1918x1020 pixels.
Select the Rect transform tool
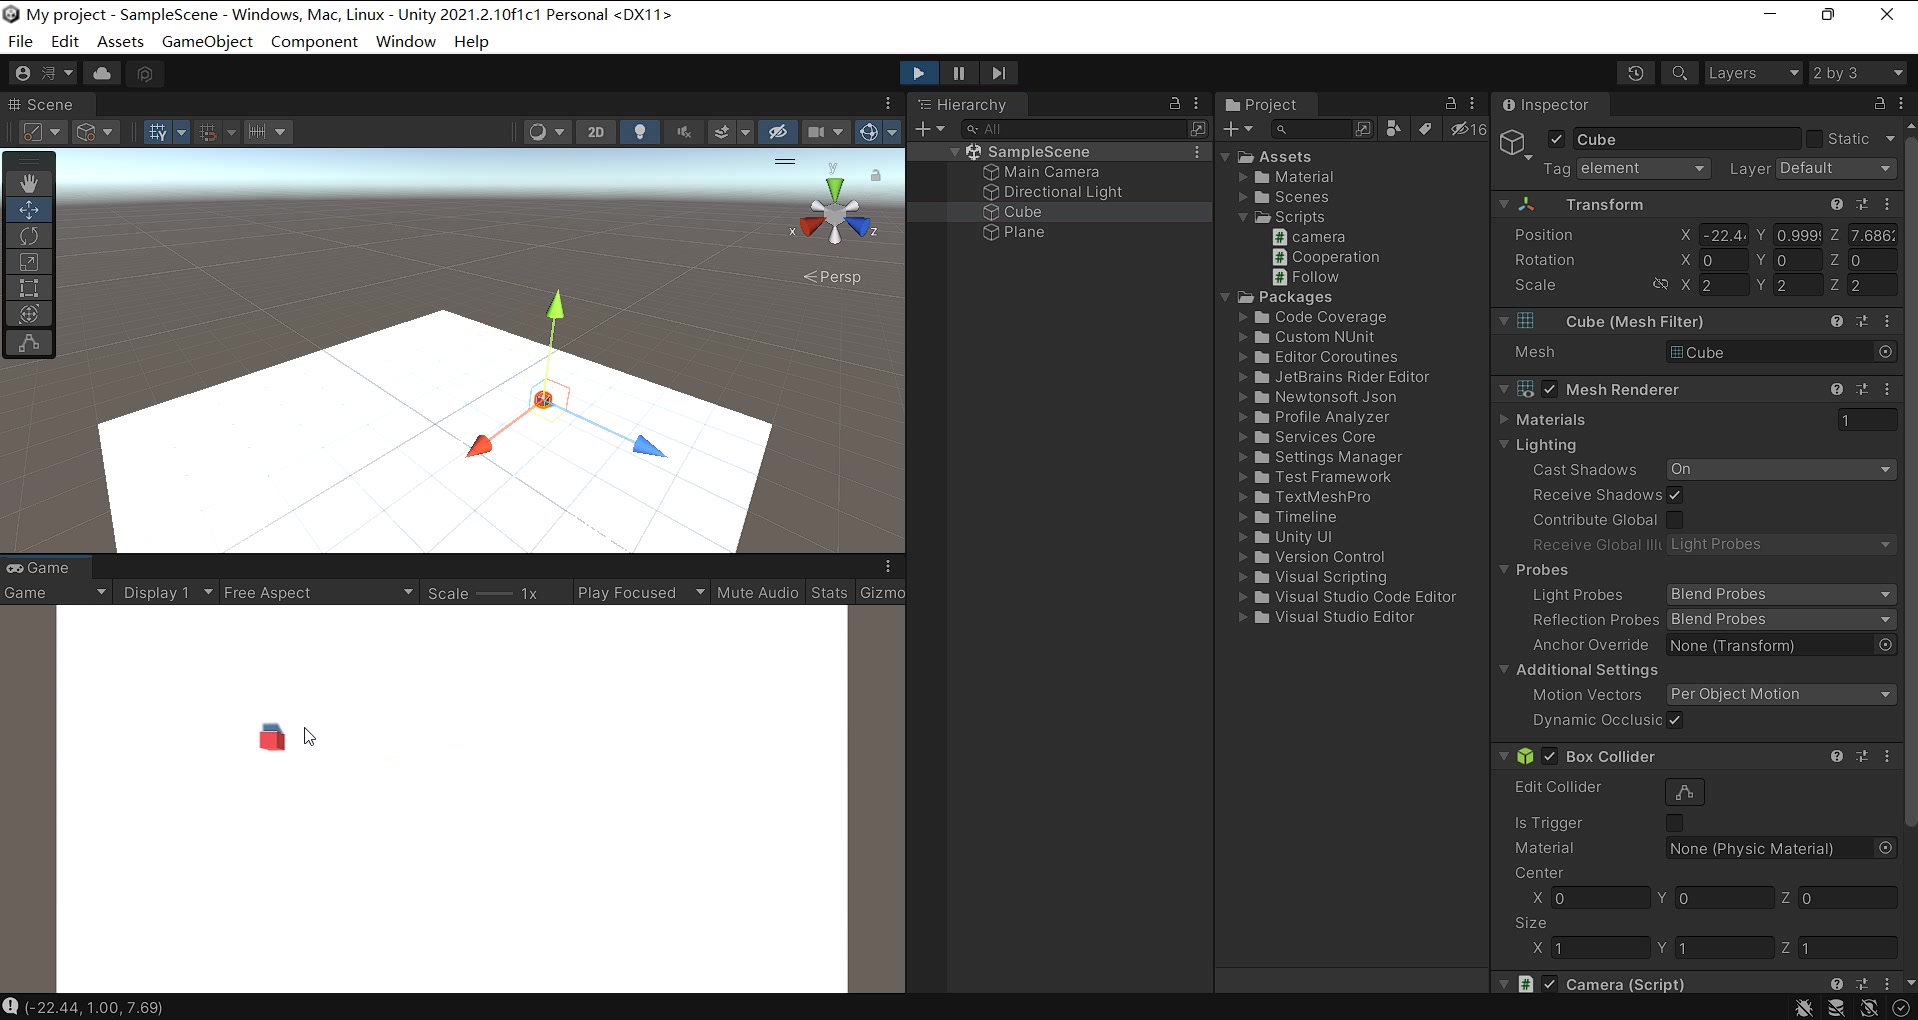[x=29, y=288]
